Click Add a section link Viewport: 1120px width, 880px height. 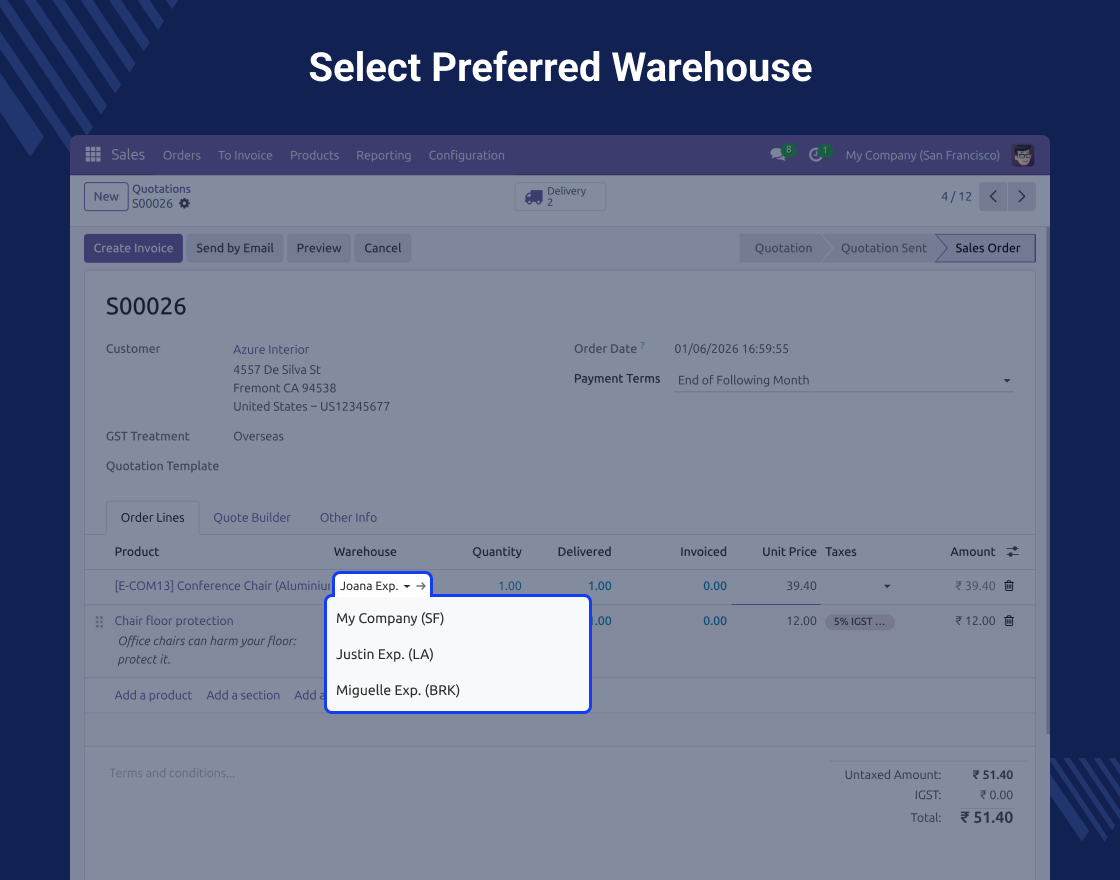(243, 695)
